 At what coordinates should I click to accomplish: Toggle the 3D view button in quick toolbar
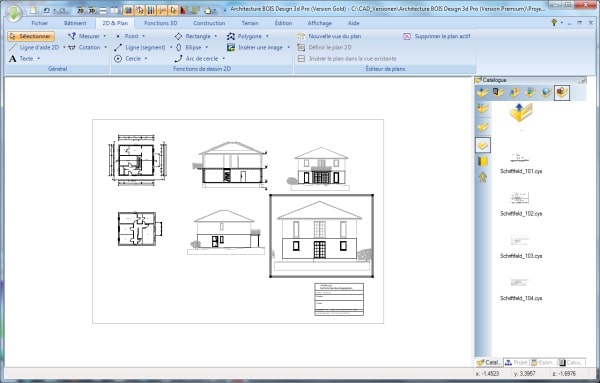92,10
